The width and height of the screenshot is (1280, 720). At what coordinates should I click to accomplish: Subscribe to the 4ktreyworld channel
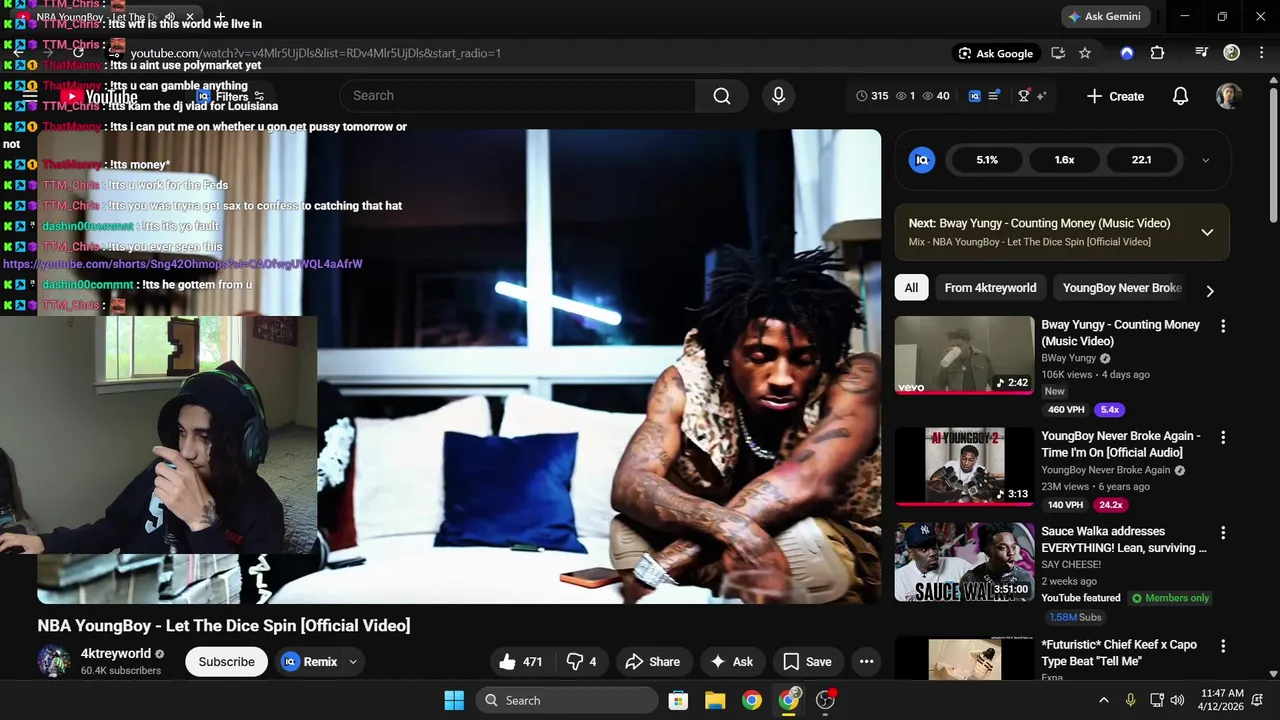click(x=226, y=662)
